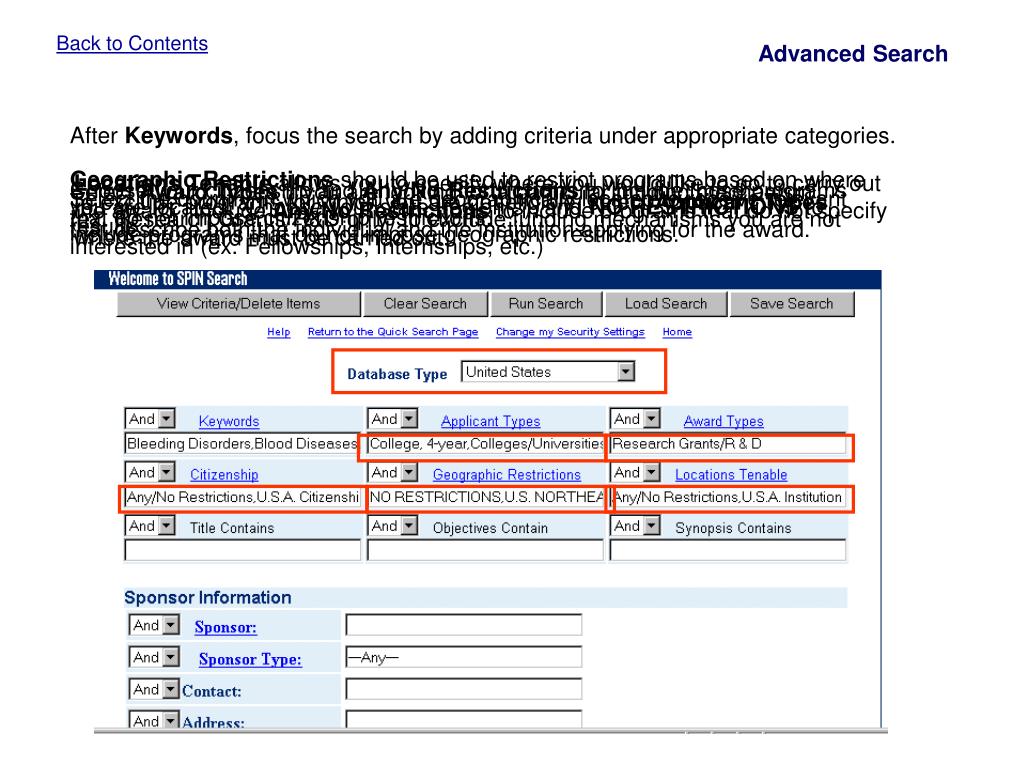
Task: Open the Keywords link
Action: pyautogui.click(x=229, y=421)
